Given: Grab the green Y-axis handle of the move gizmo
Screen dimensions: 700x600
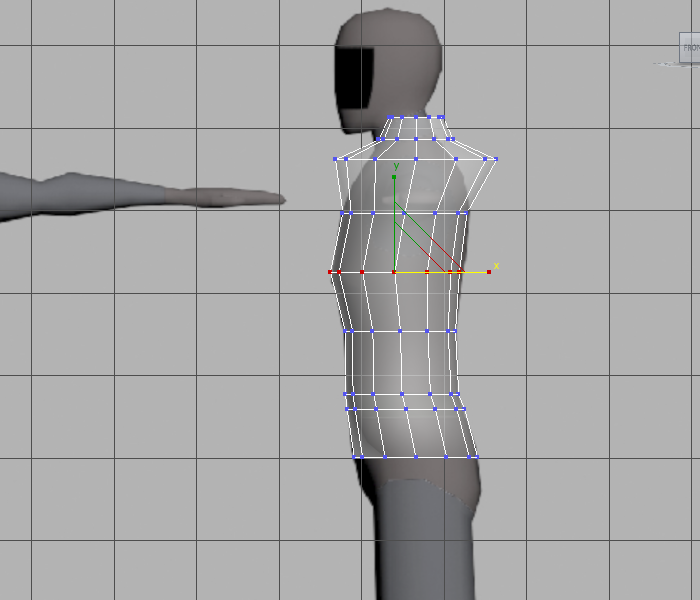Looking at the screenshot, I should click(394, 177).
